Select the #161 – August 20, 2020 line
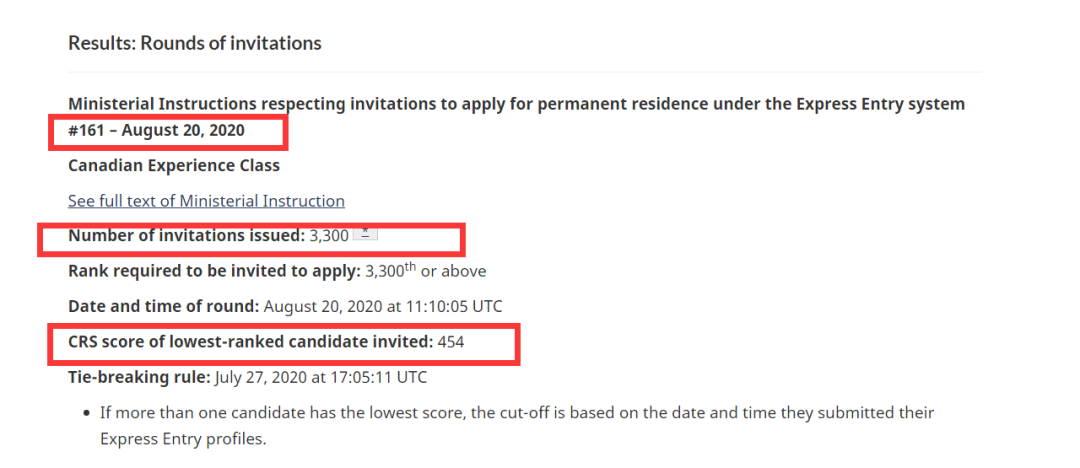This screenshot has width=1080, height=468. pyautogui.click(x=156, y=130)
